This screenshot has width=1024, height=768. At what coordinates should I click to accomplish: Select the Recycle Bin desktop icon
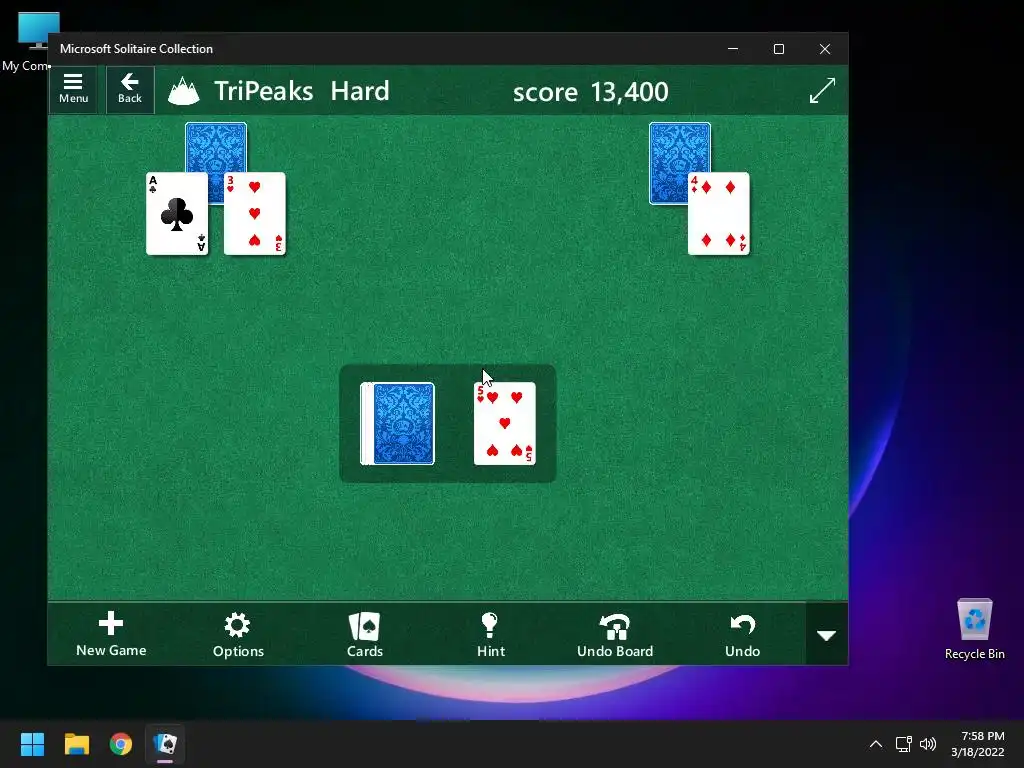tap(974, 630)
